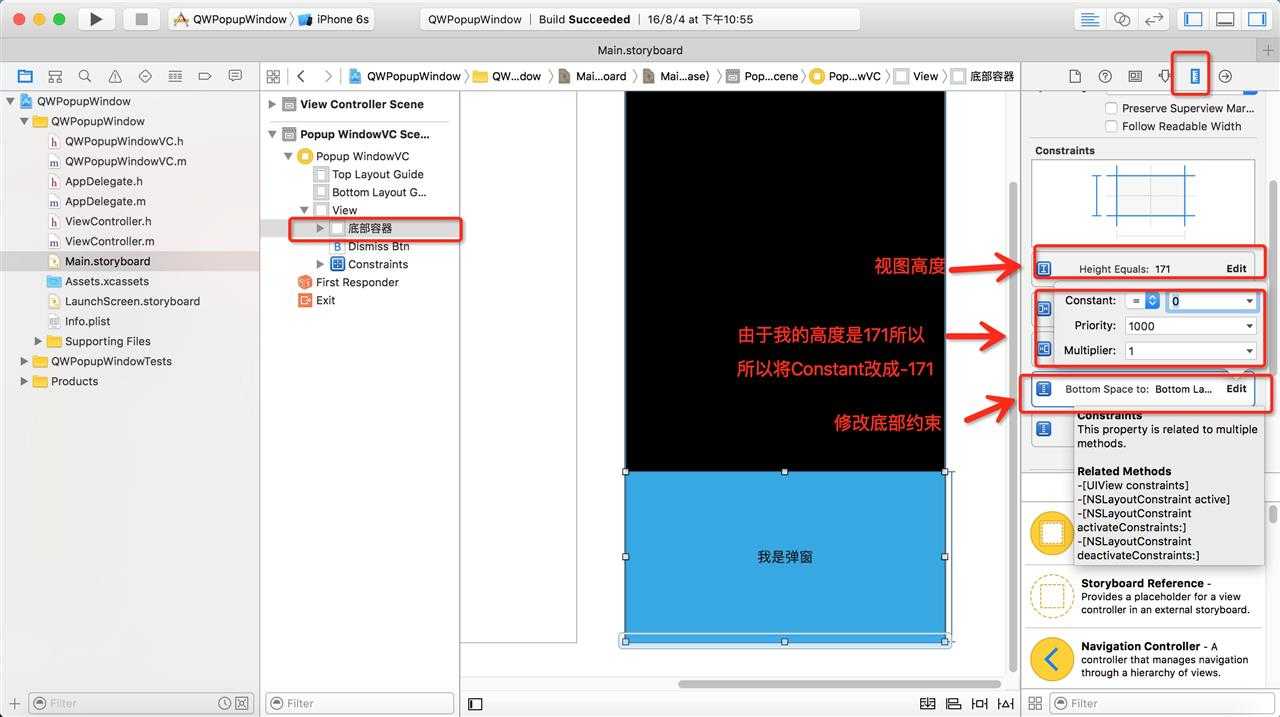1280x717 pixels.
Task: Expand the 底部容器 view in outline
Action: 320,228
